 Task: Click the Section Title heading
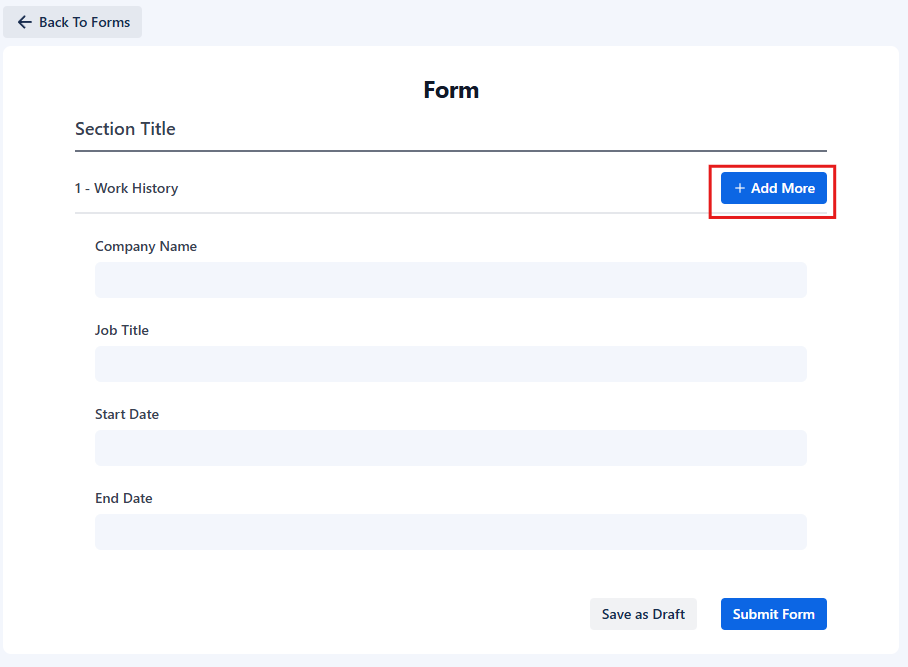click(125, 128)
